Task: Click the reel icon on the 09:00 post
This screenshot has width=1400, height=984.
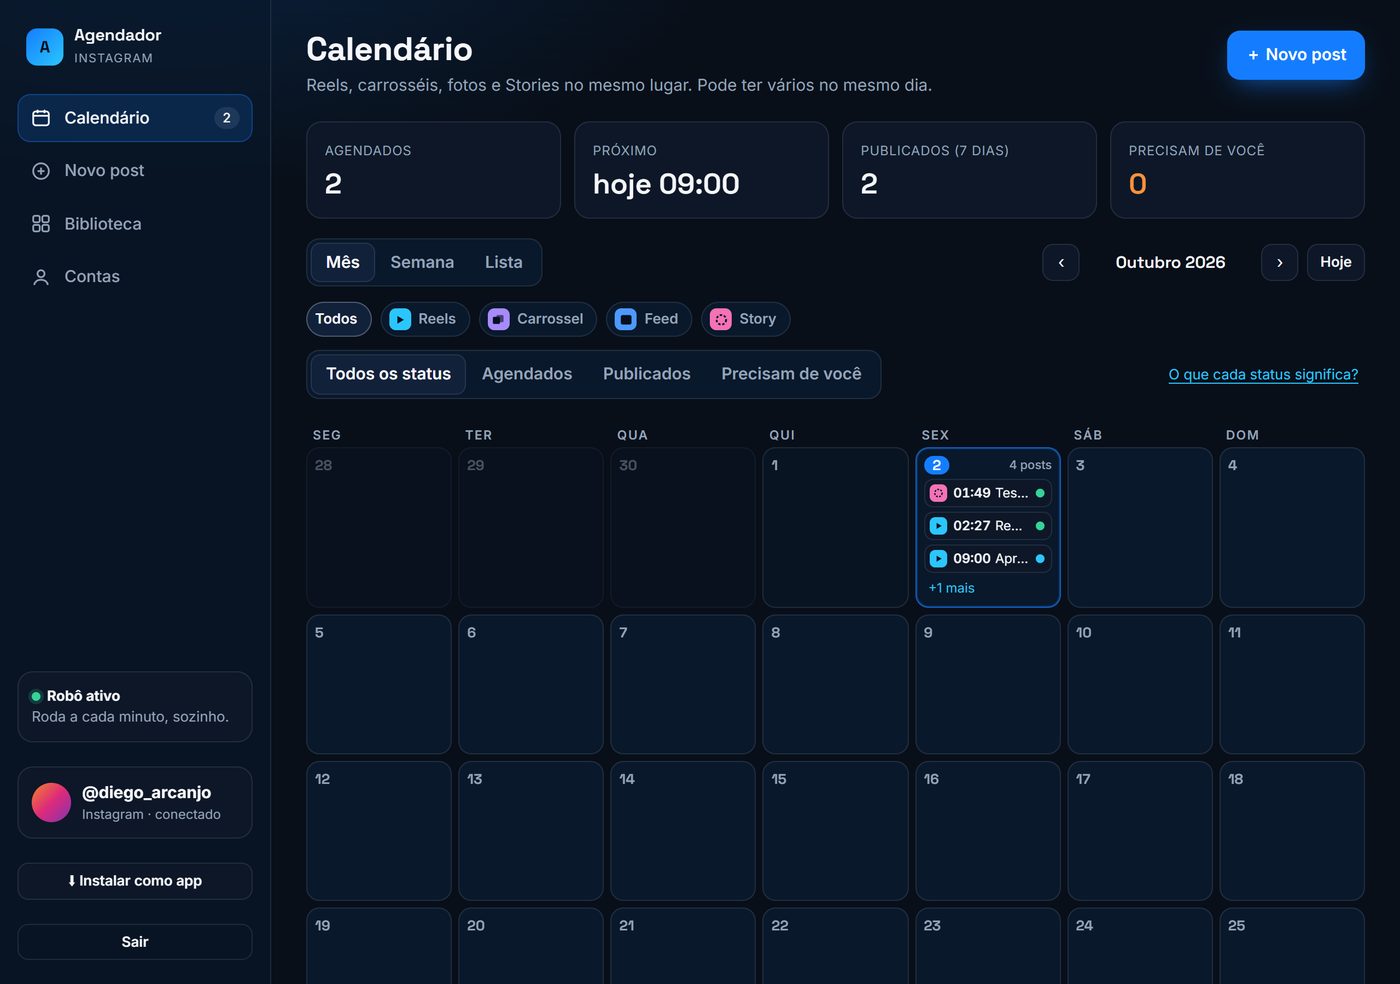Action: point(938,559)
